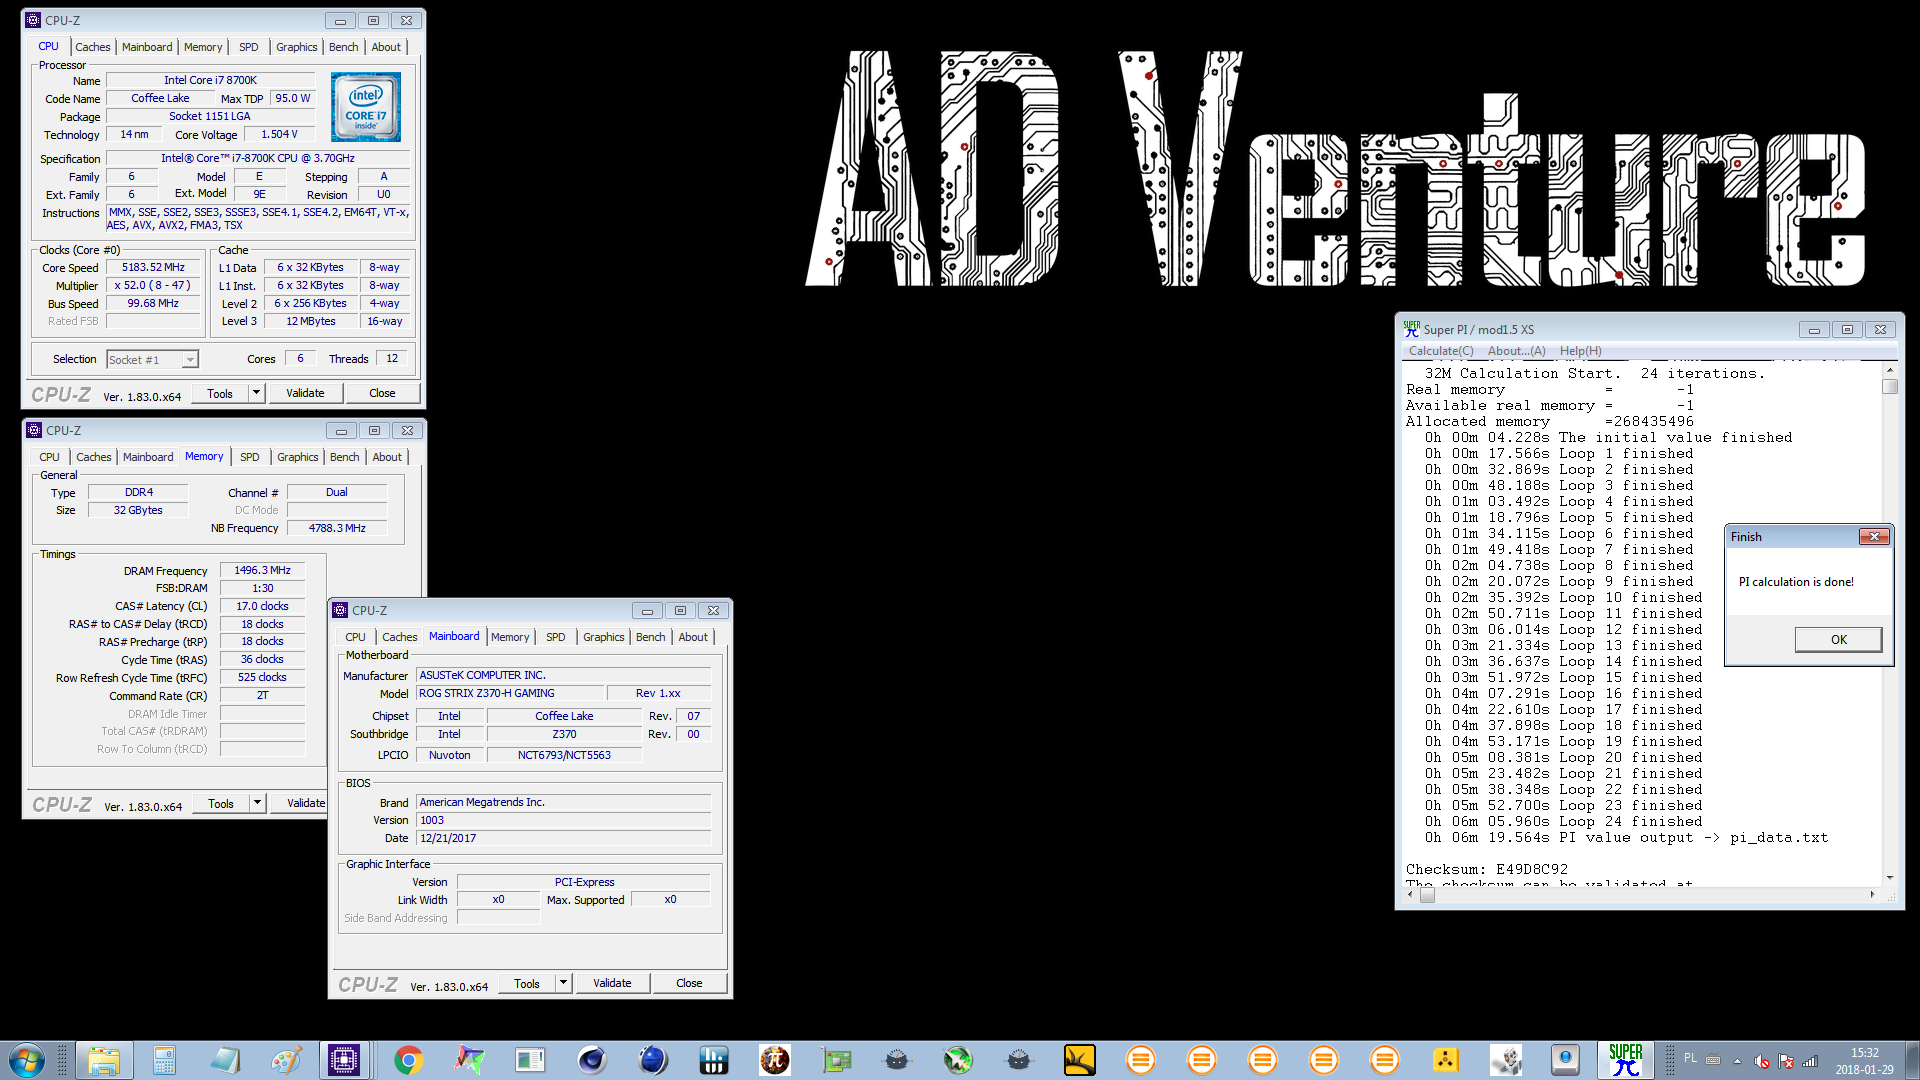This screenshot has height=1080, width=1920.
Task: Expand Tools dropdown in CPU tab window
Action: (x=256, y=393)
